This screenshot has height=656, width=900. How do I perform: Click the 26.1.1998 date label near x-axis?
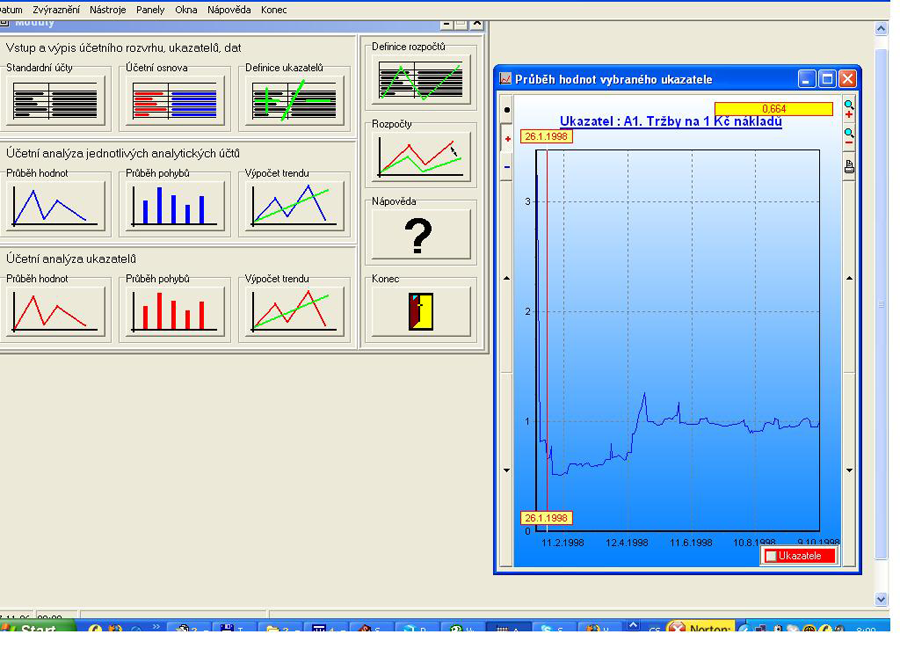click(x=546, y=518)
